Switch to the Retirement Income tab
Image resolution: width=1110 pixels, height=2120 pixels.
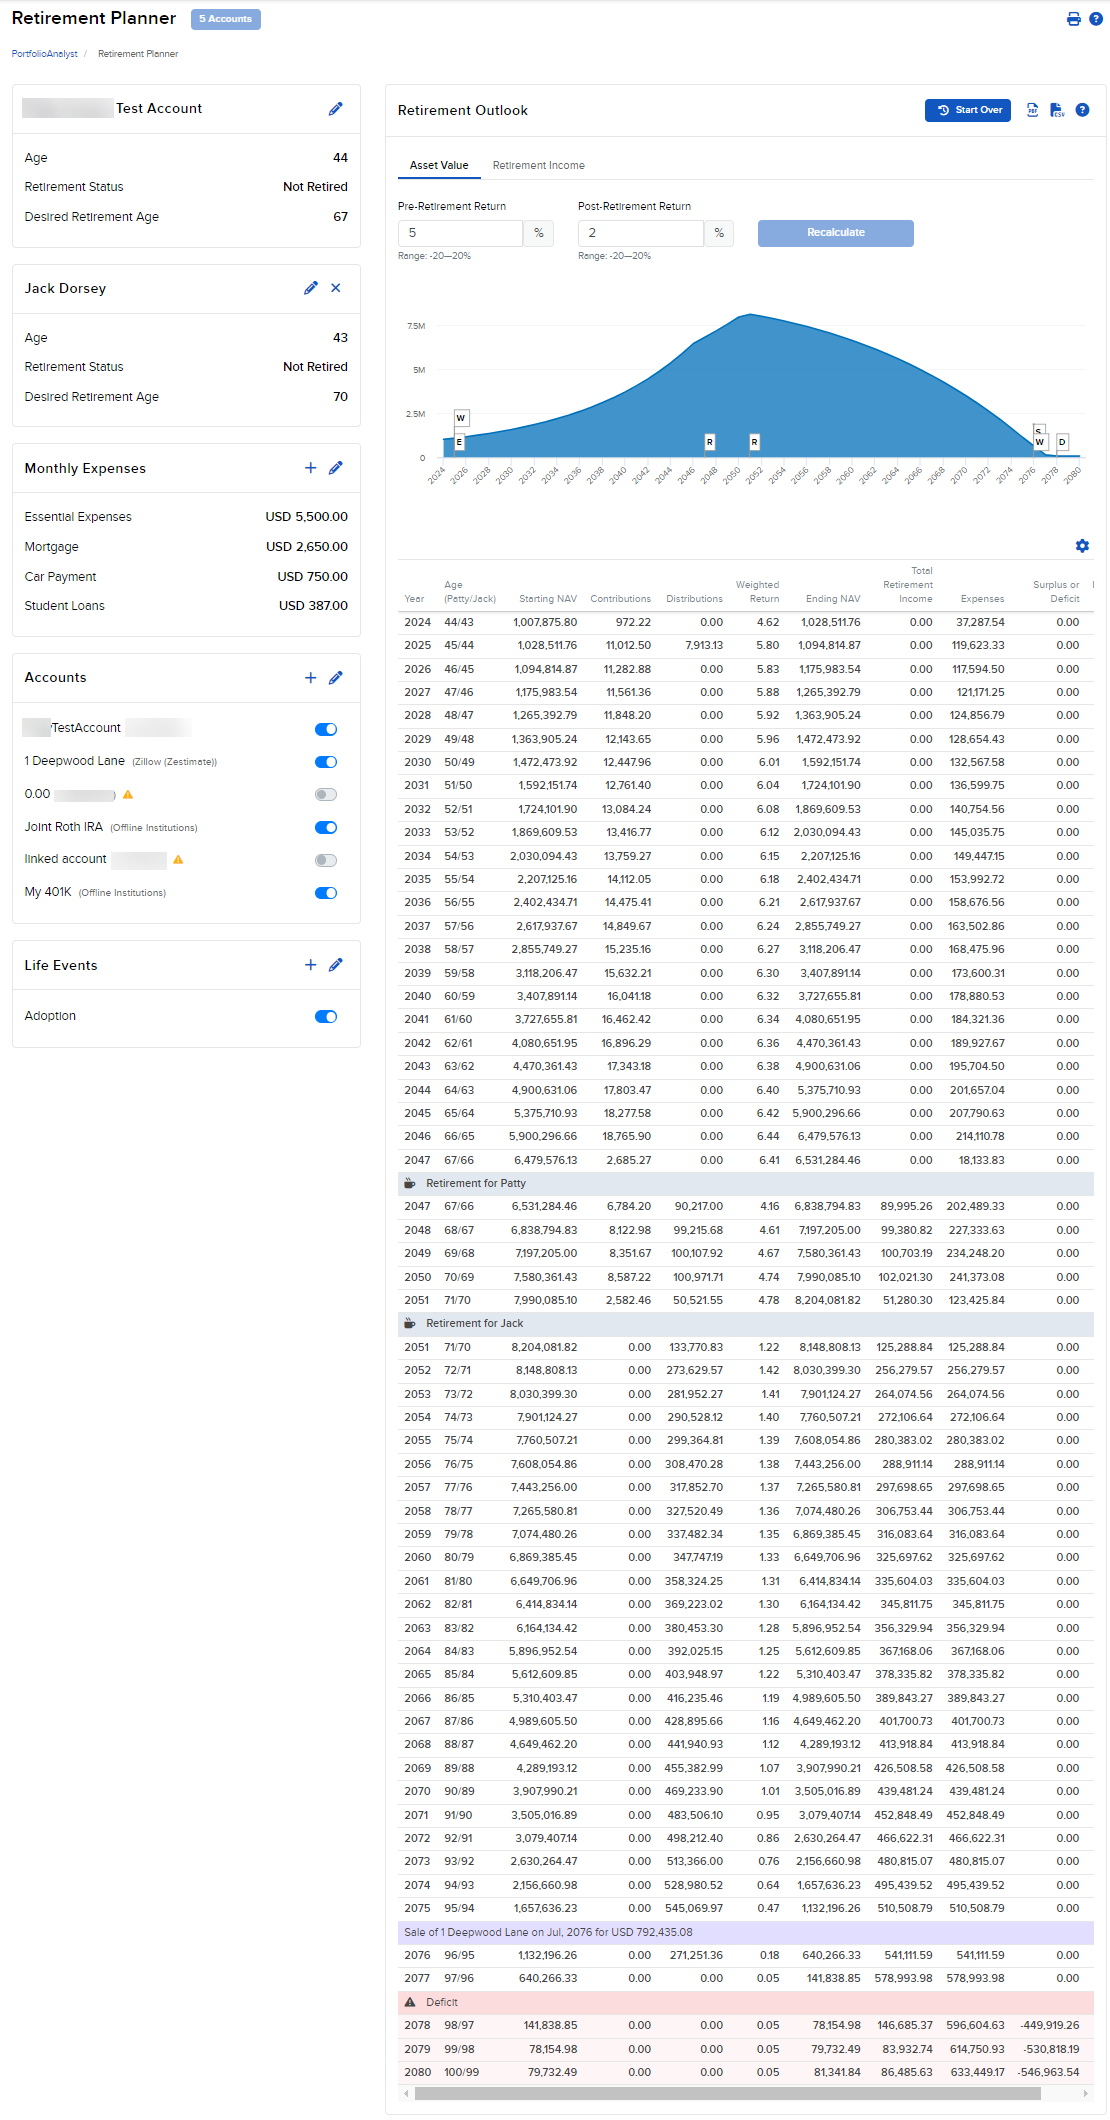(x=538, y=166)
